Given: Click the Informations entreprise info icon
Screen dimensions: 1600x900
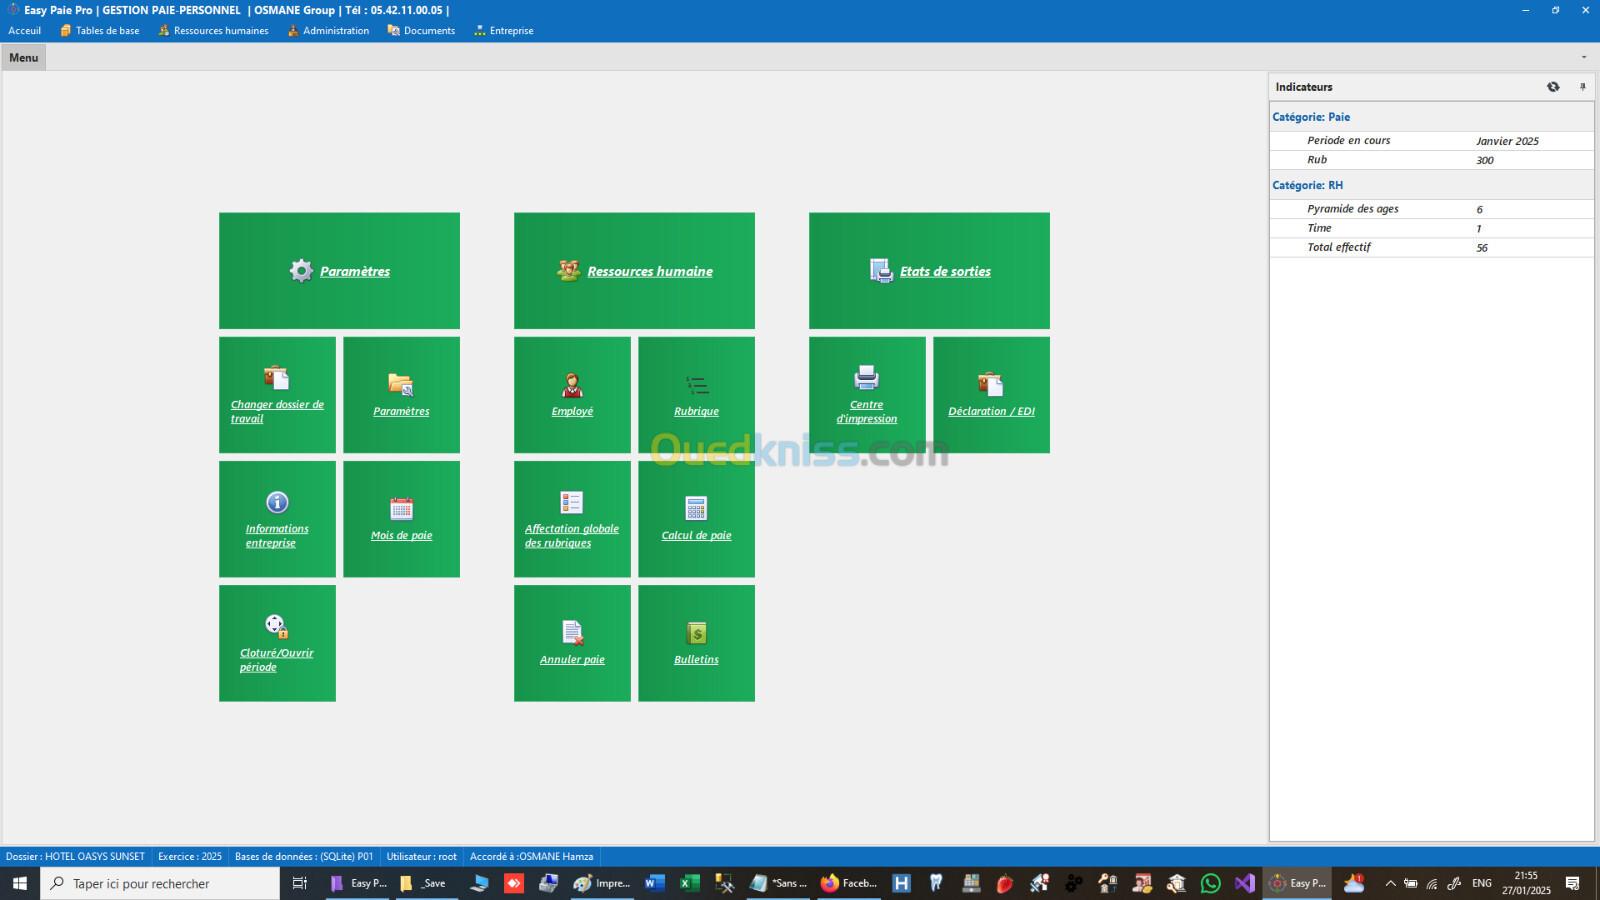Looking at the screenshot, I should click(x=277, y=502).
